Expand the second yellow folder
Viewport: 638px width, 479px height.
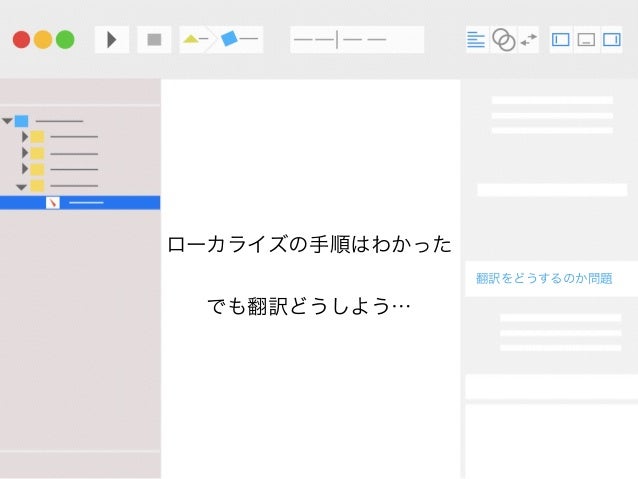click(x=25, y=153)
